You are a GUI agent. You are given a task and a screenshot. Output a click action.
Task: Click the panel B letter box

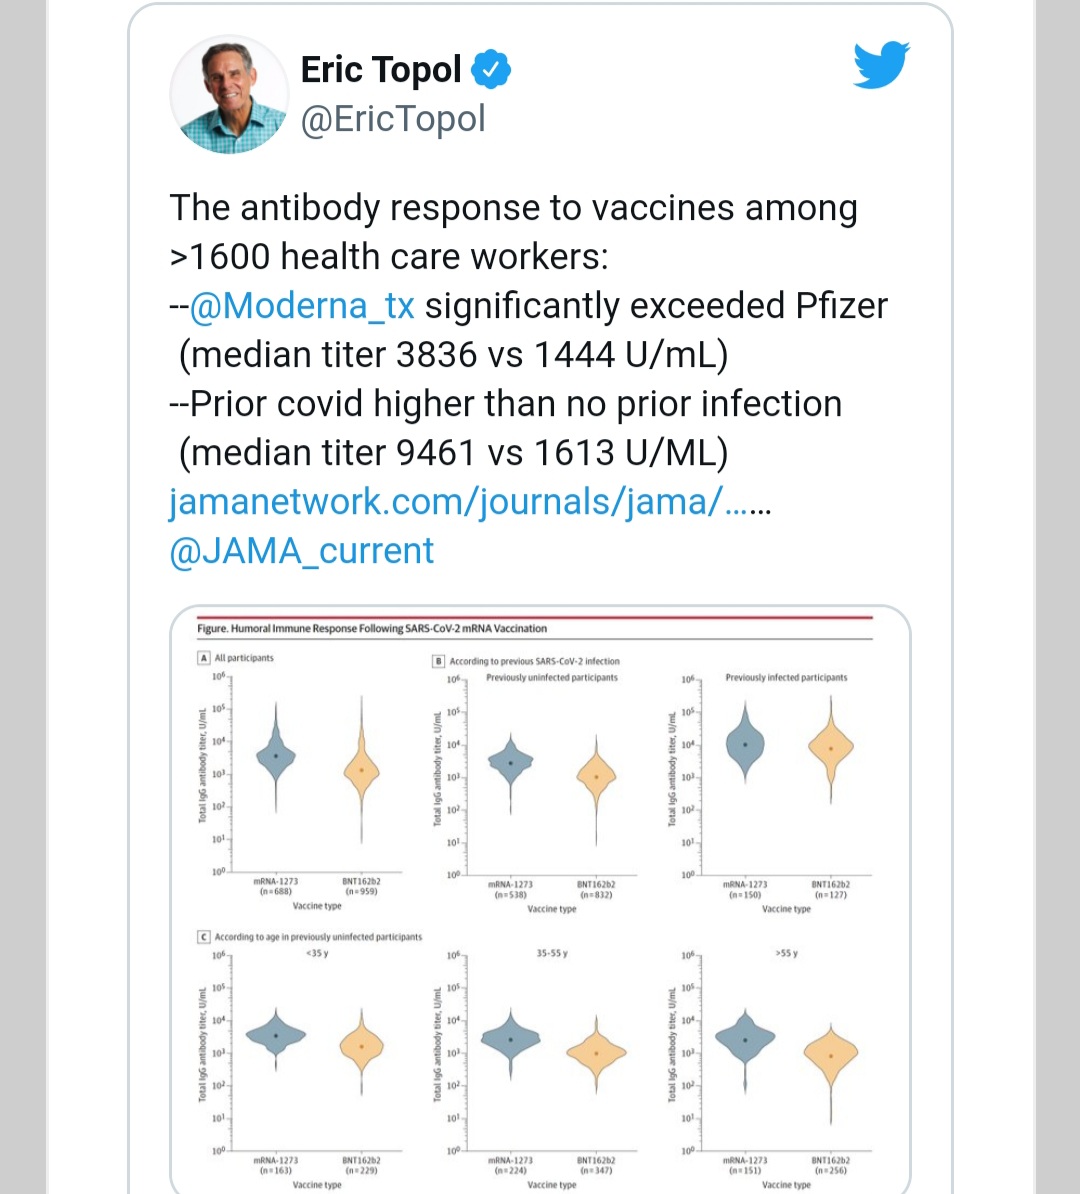coord(439,661)
